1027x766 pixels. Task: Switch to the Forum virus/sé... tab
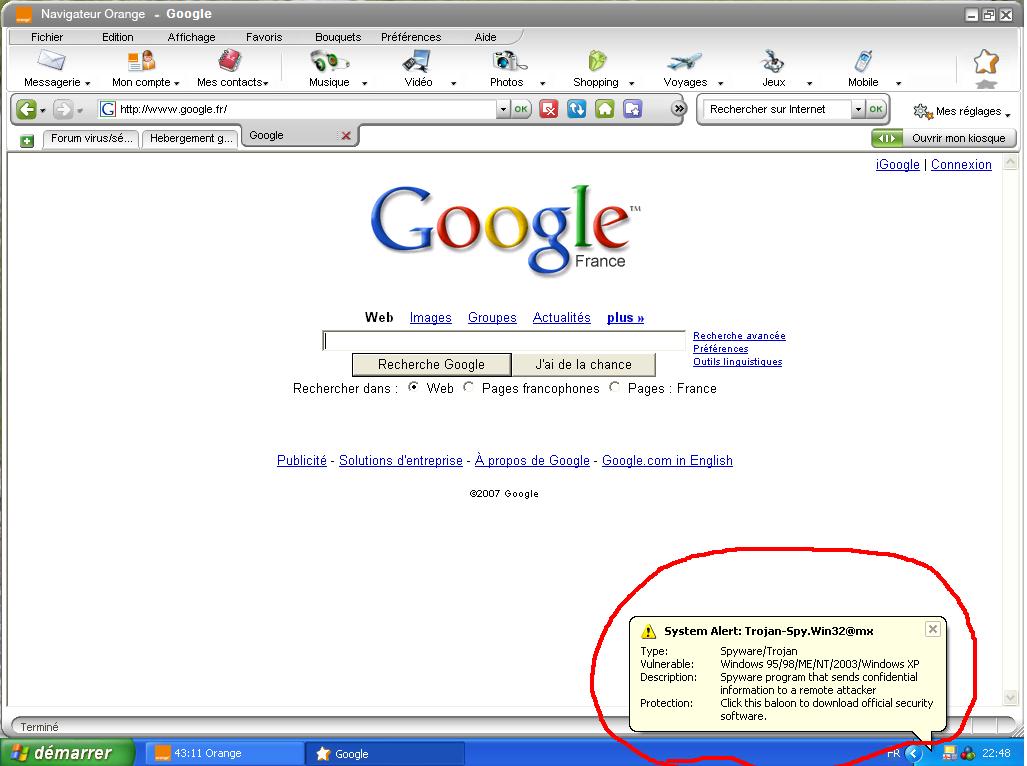(x=90, y=139)
